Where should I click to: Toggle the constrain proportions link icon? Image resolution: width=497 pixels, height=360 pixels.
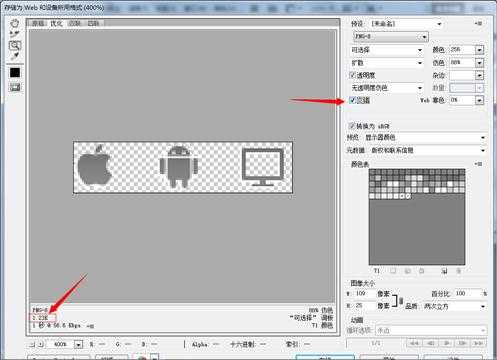click(401, 301)
